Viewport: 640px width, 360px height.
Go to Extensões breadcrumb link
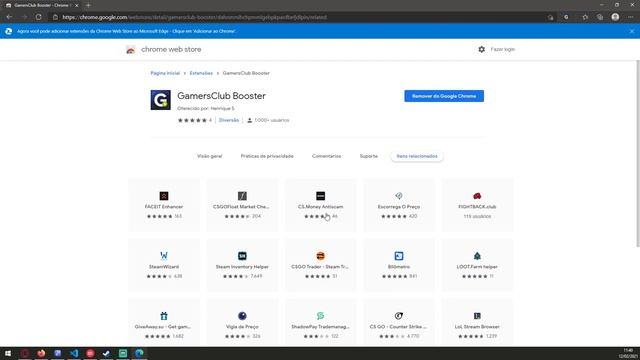click(201, 73)
